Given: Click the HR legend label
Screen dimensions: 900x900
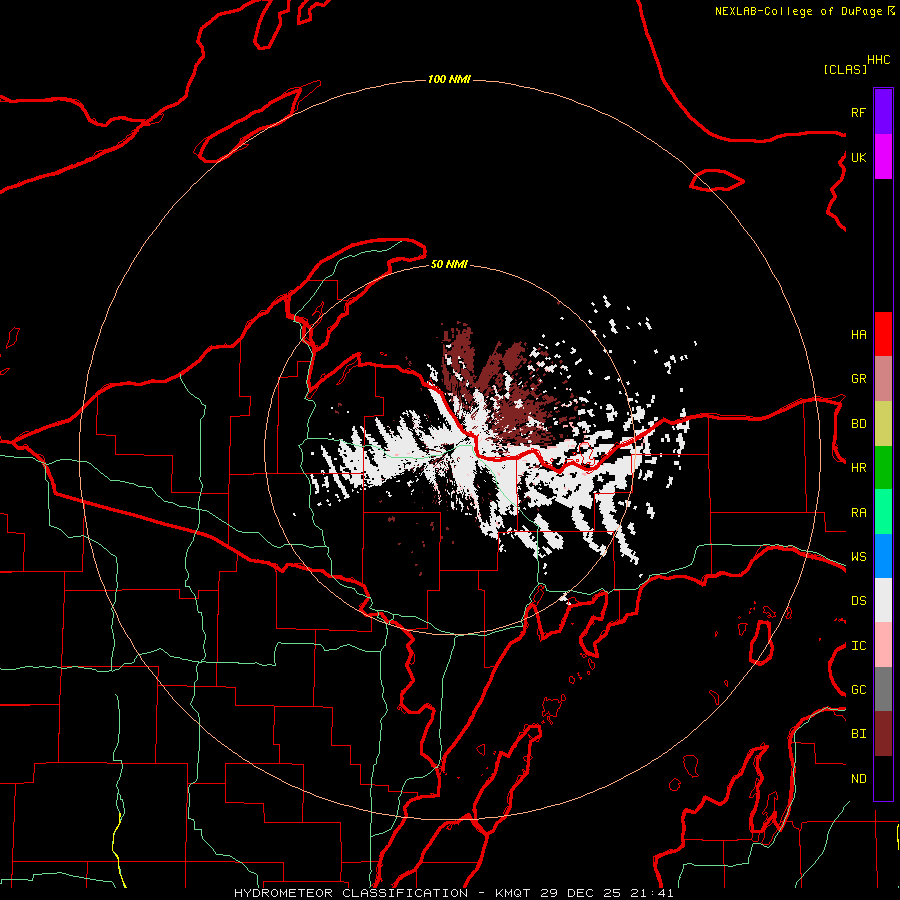Looking at the screenshot, I should click(858, 468).
